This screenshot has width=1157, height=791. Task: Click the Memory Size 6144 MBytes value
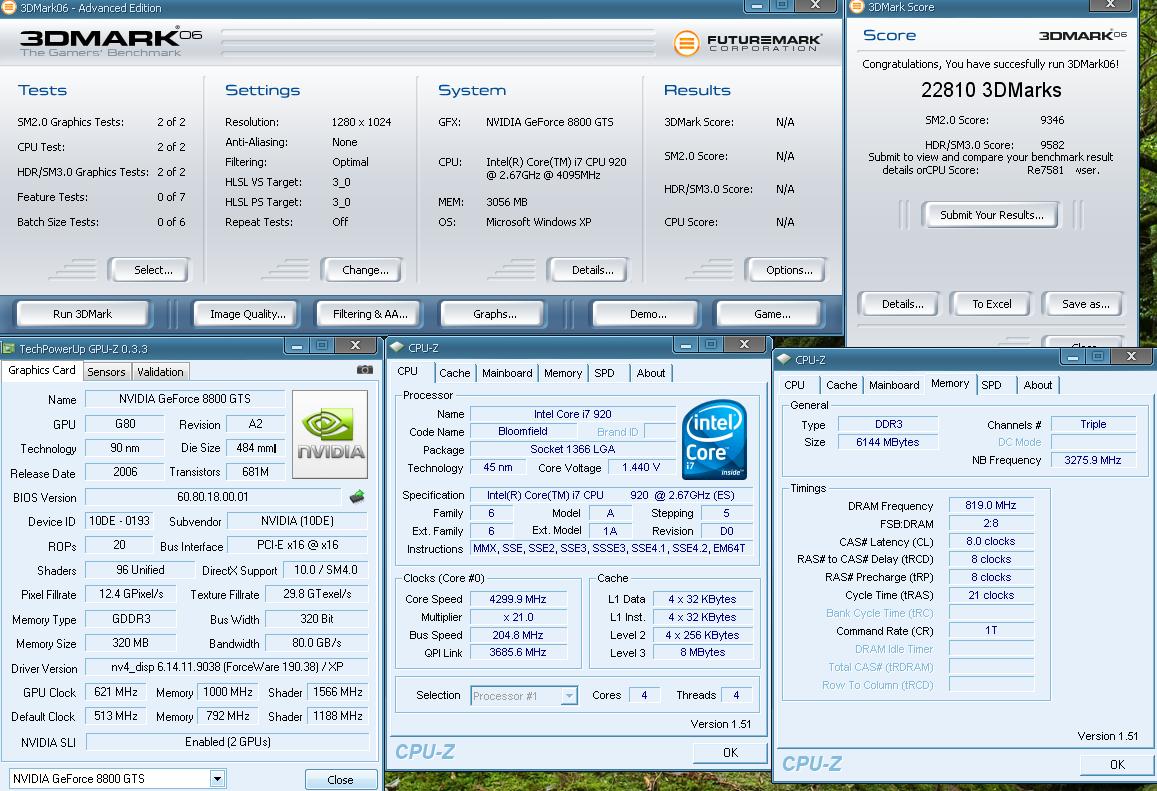coord(888,442)
